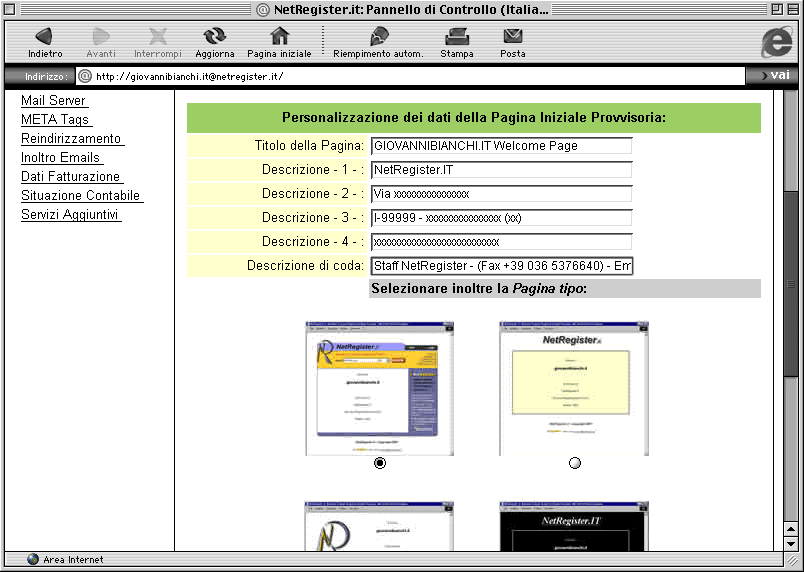Open the Situazione Contabile link
The height and width of the screenshot is (572, 804).
[82, 195]
